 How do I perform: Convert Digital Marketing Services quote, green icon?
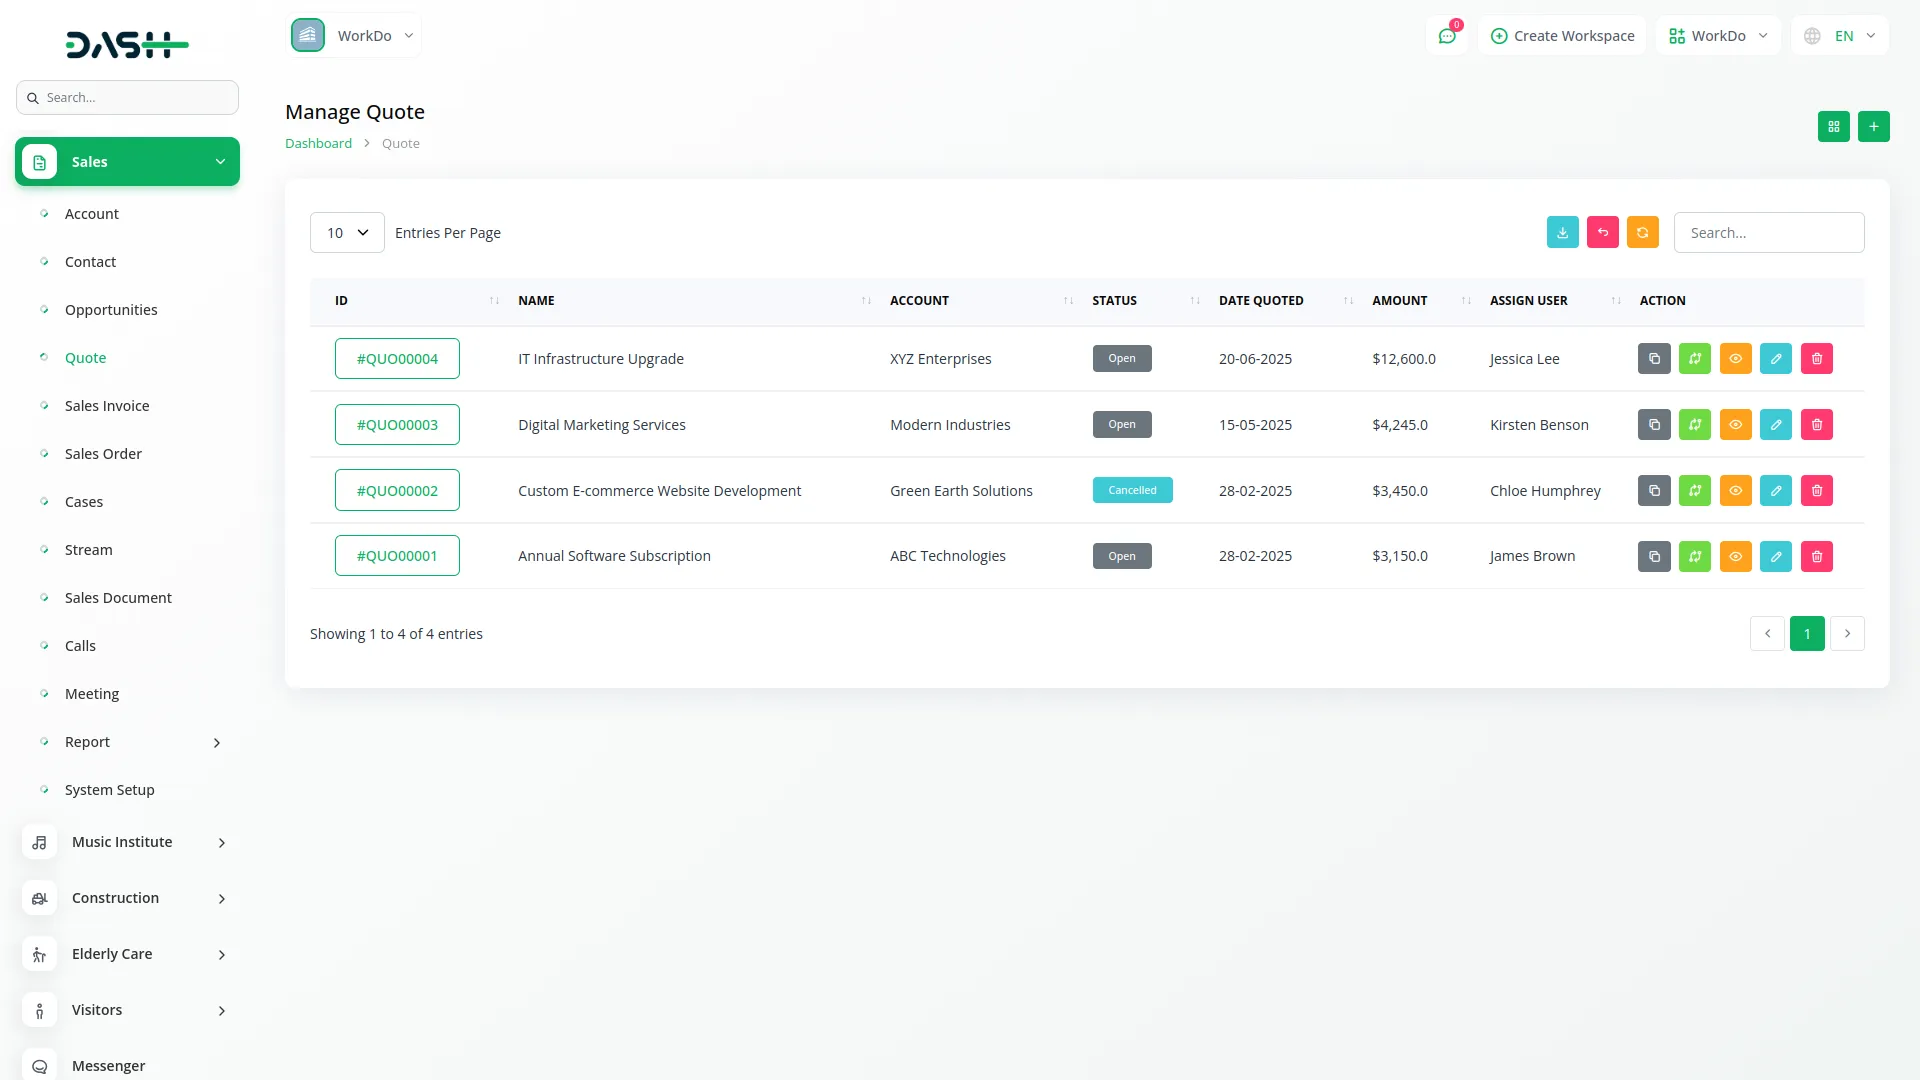point(1694,425)
